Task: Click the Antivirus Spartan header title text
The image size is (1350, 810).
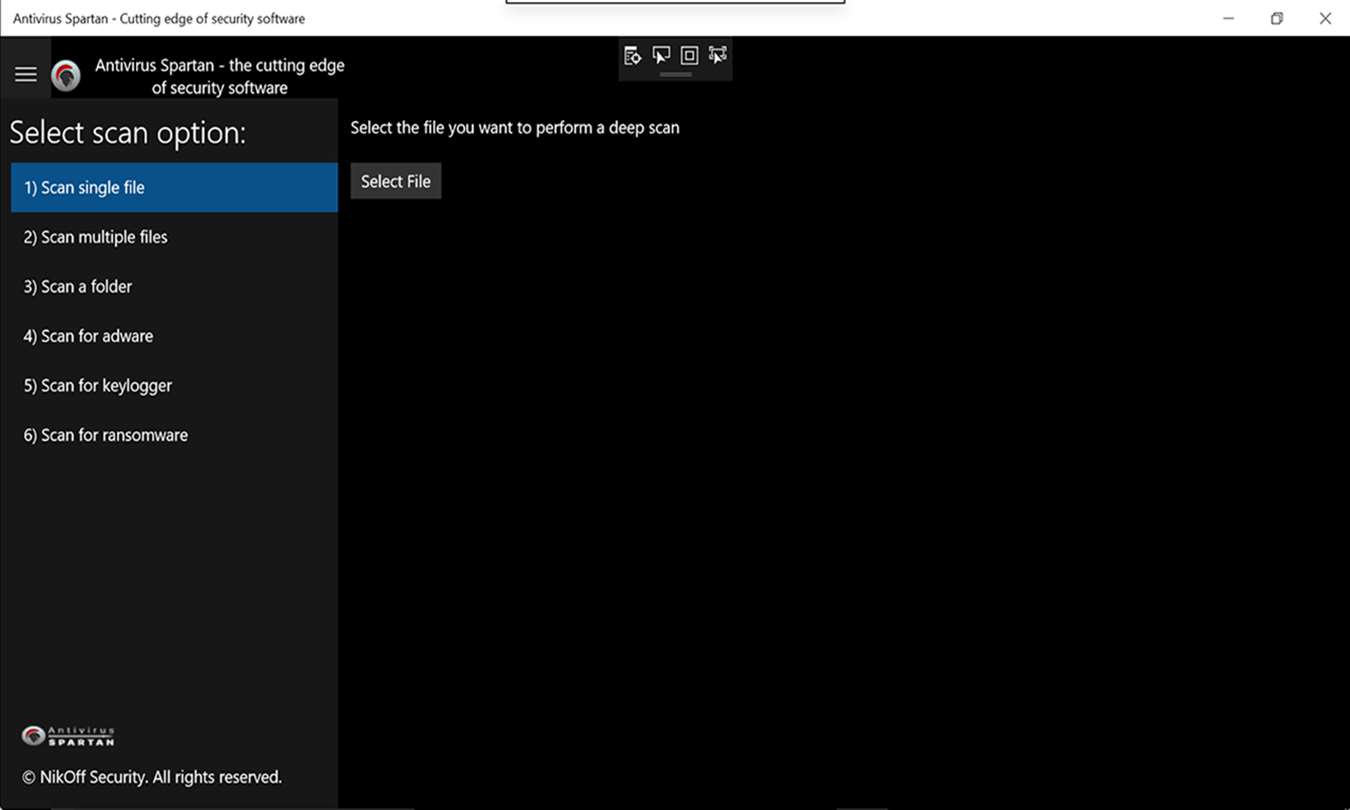Action: click(220, 76)
